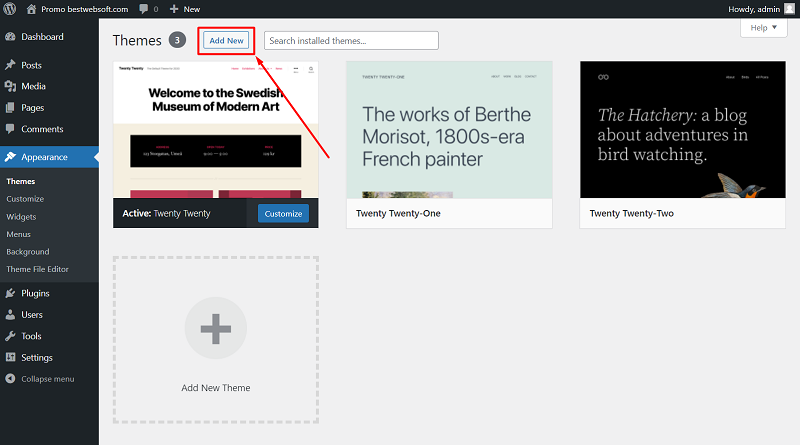800x445 pixels.
Task: Click the WordPress logo icon
Action: [x=10, y=9]
